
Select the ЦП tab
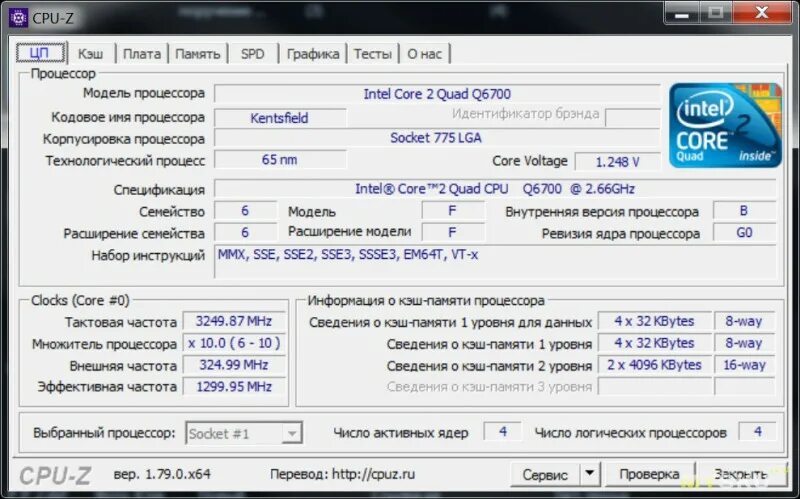click(x=40, y=53)
